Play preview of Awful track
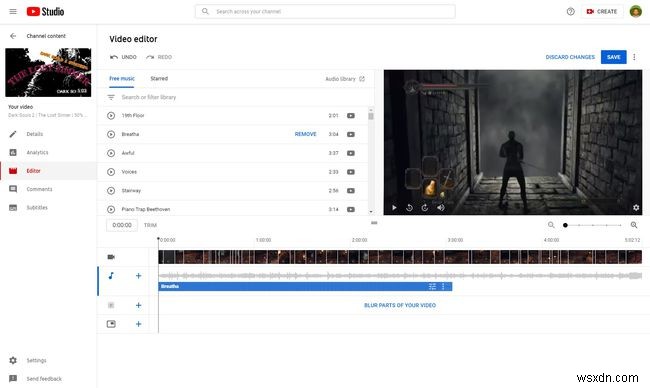 (111, 153)
